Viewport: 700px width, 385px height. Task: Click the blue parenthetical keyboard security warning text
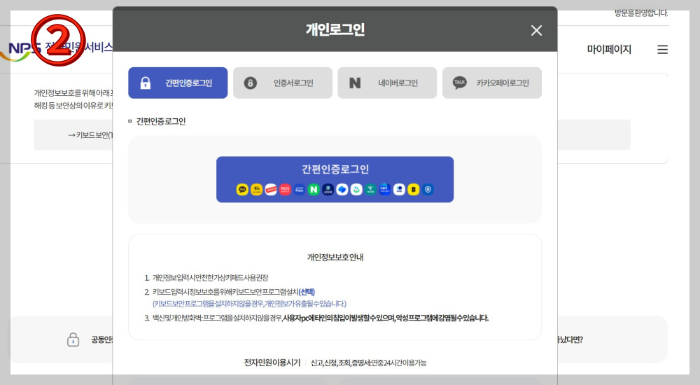point(250,304)
